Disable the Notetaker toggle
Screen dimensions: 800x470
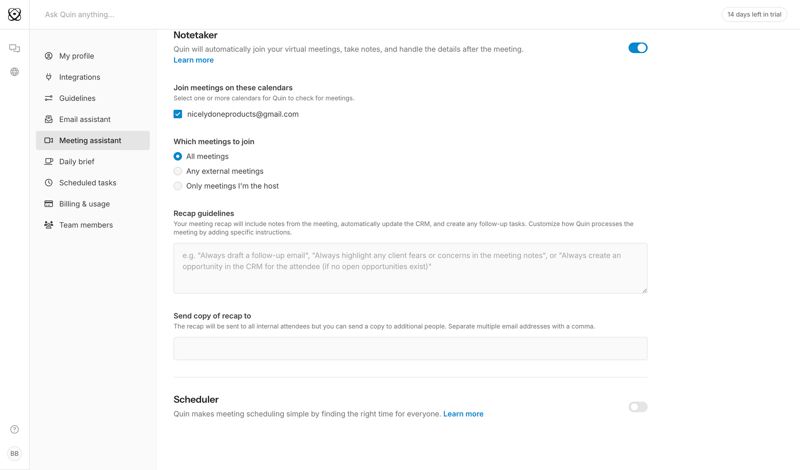pos(637,48)
